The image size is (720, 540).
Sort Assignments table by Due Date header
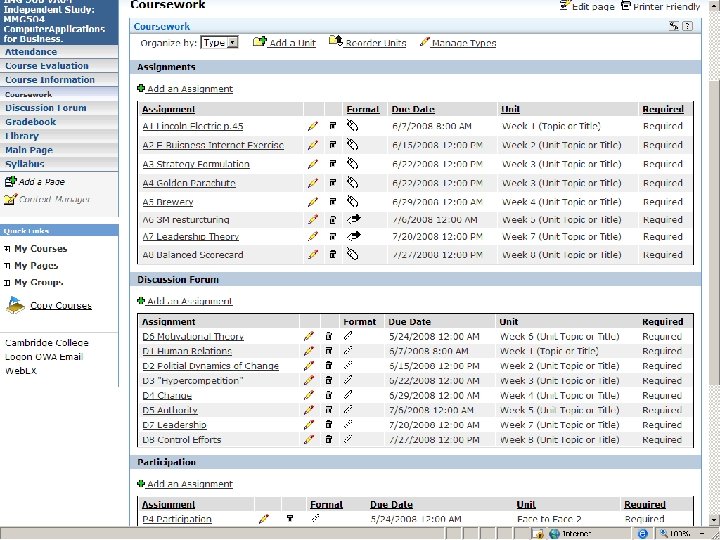click(x=413, y=109)
